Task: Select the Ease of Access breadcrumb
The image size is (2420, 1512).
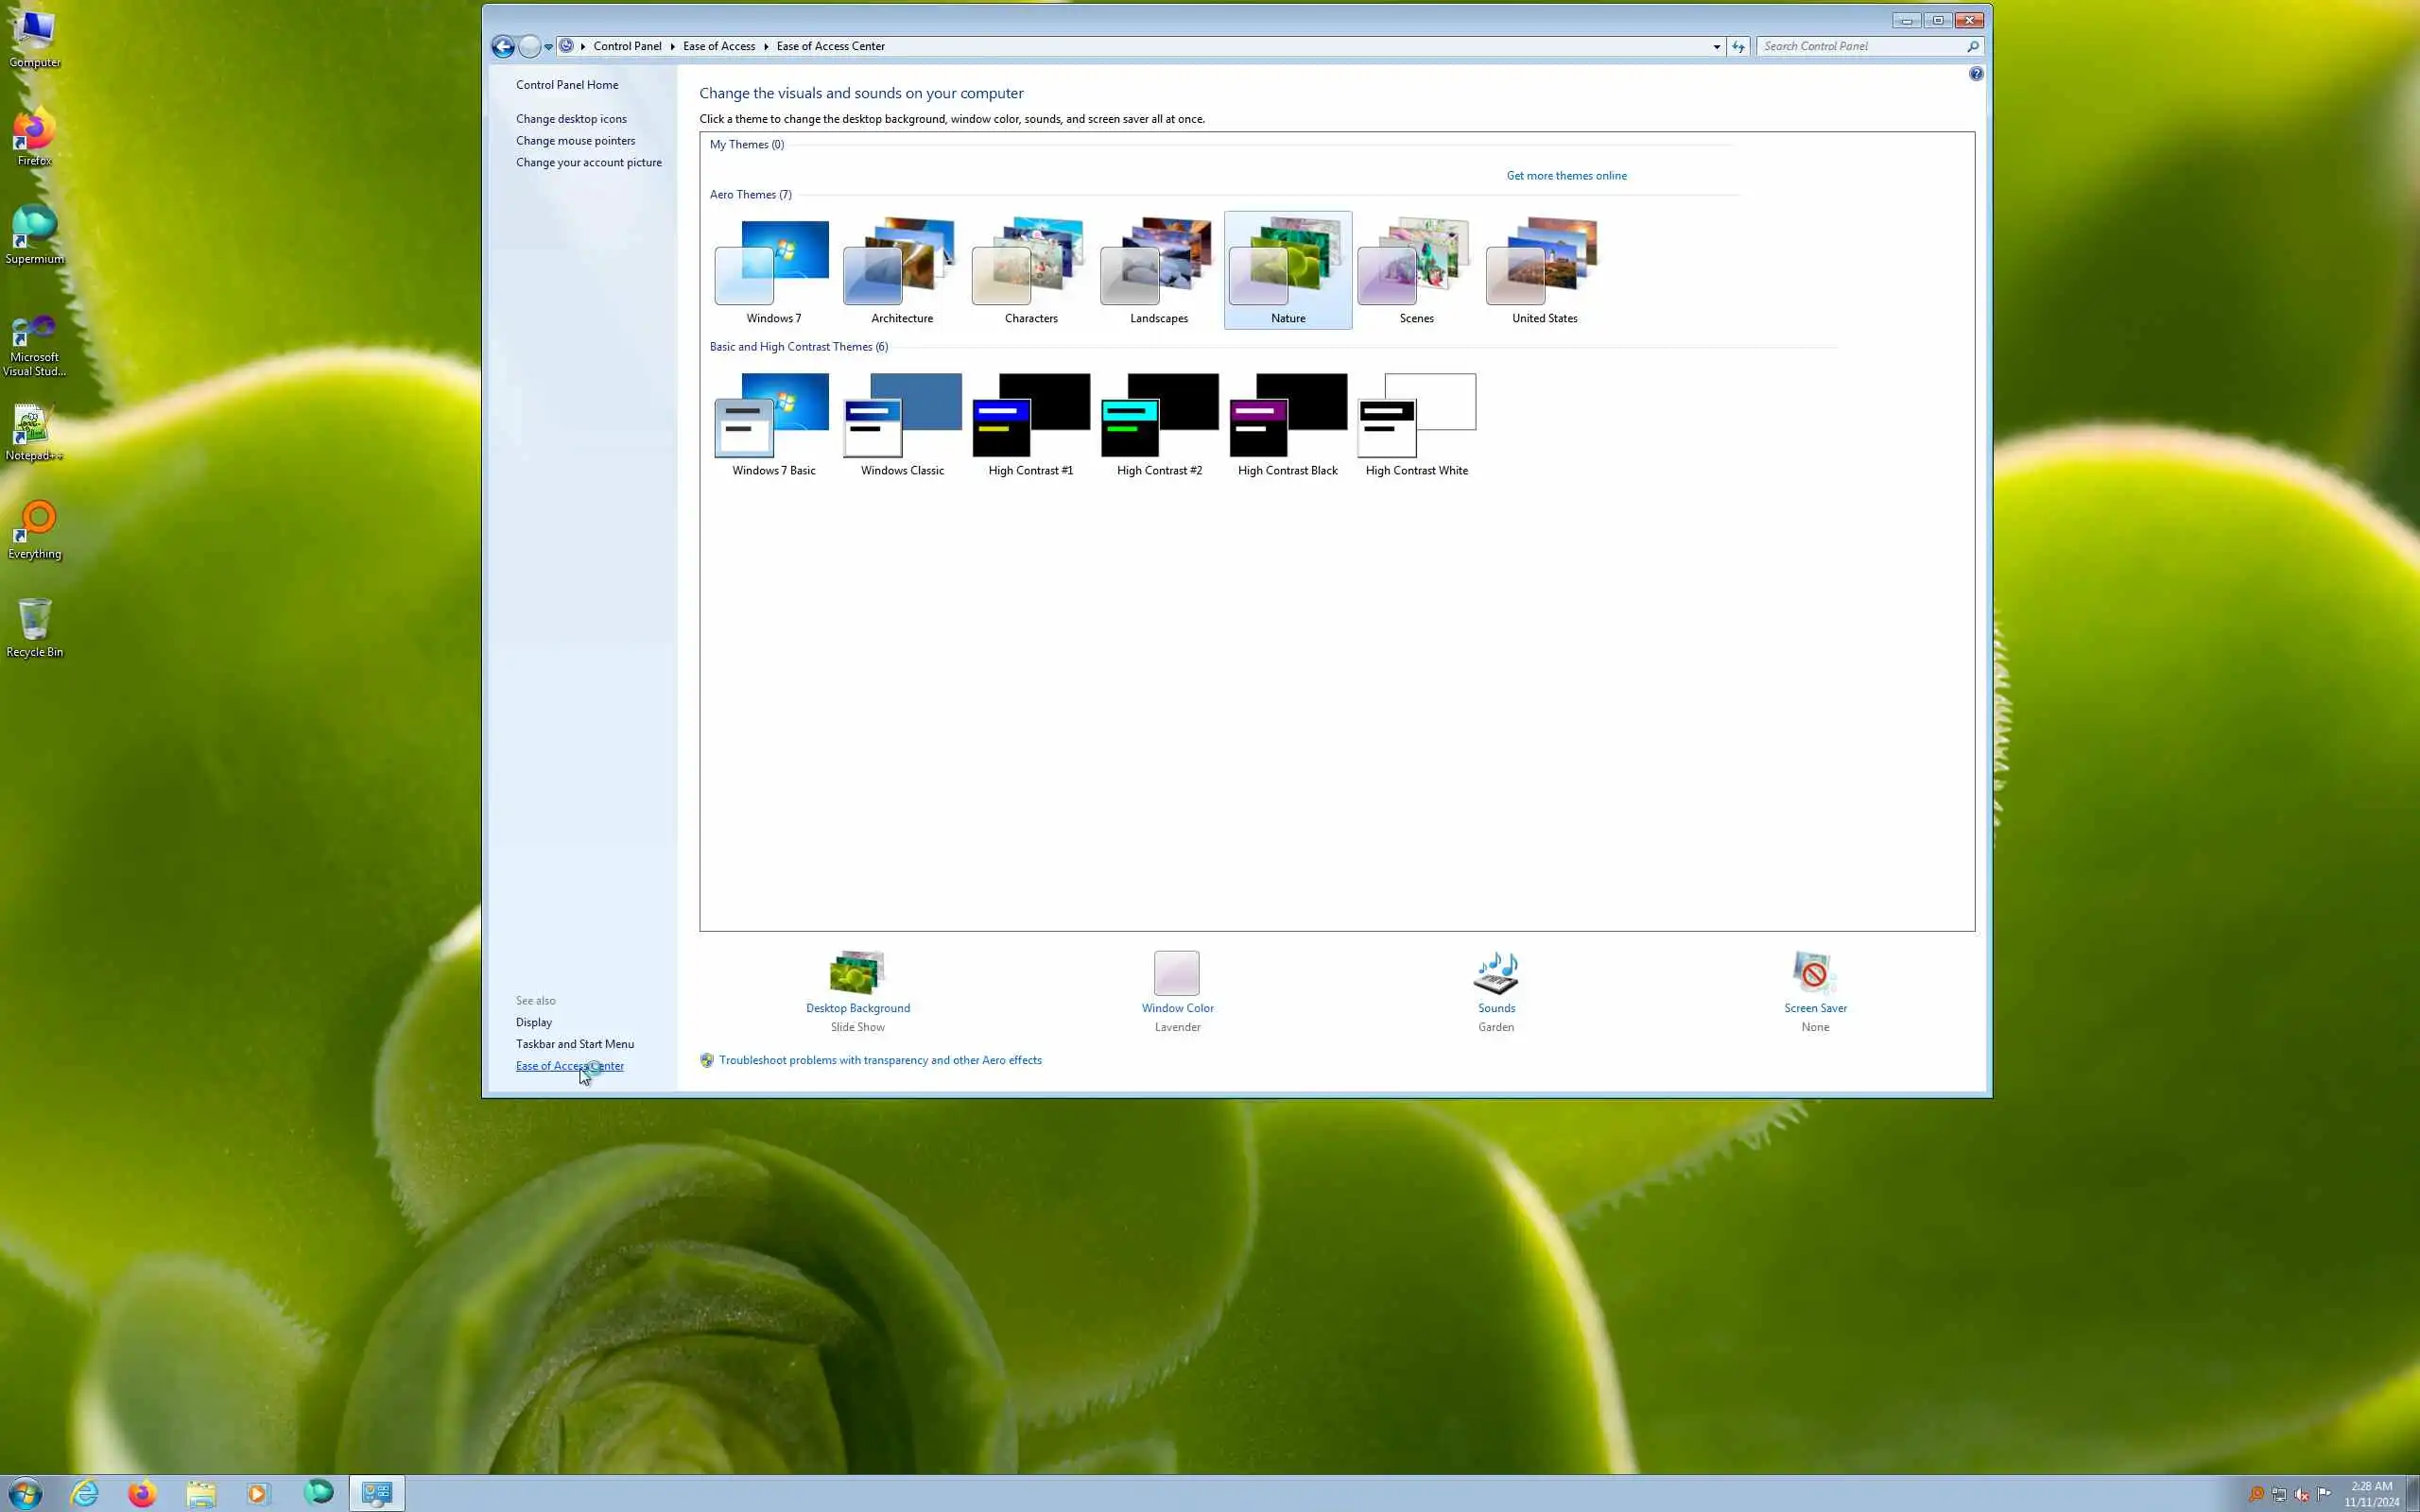Action: 718,46
